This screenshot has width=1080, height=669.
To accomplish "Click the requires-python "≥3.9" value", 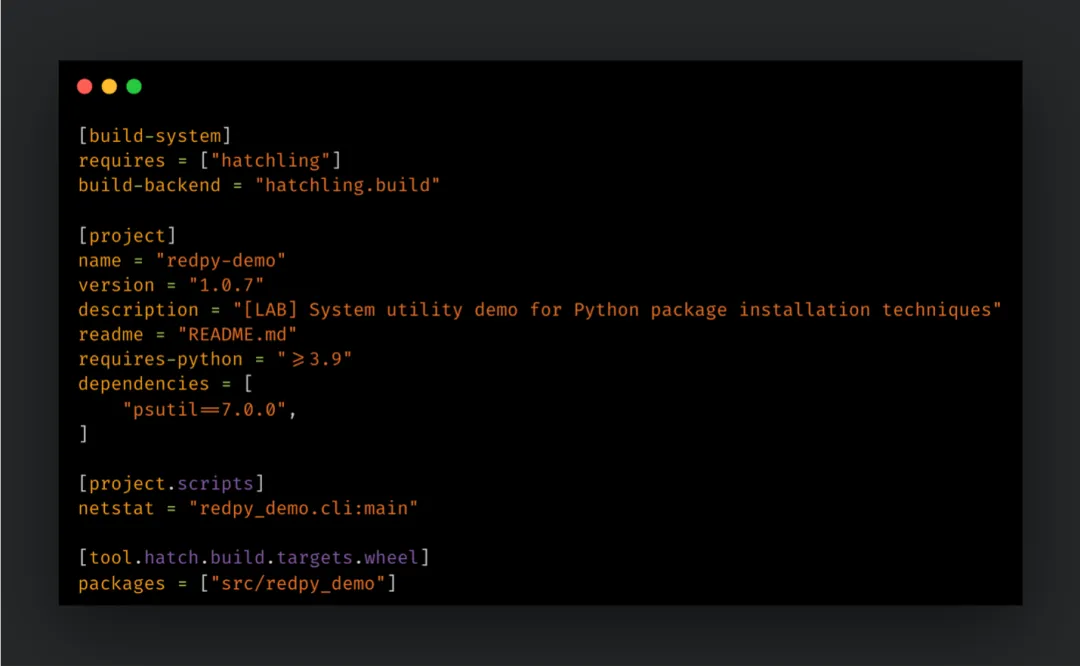I will click(315, 359).
